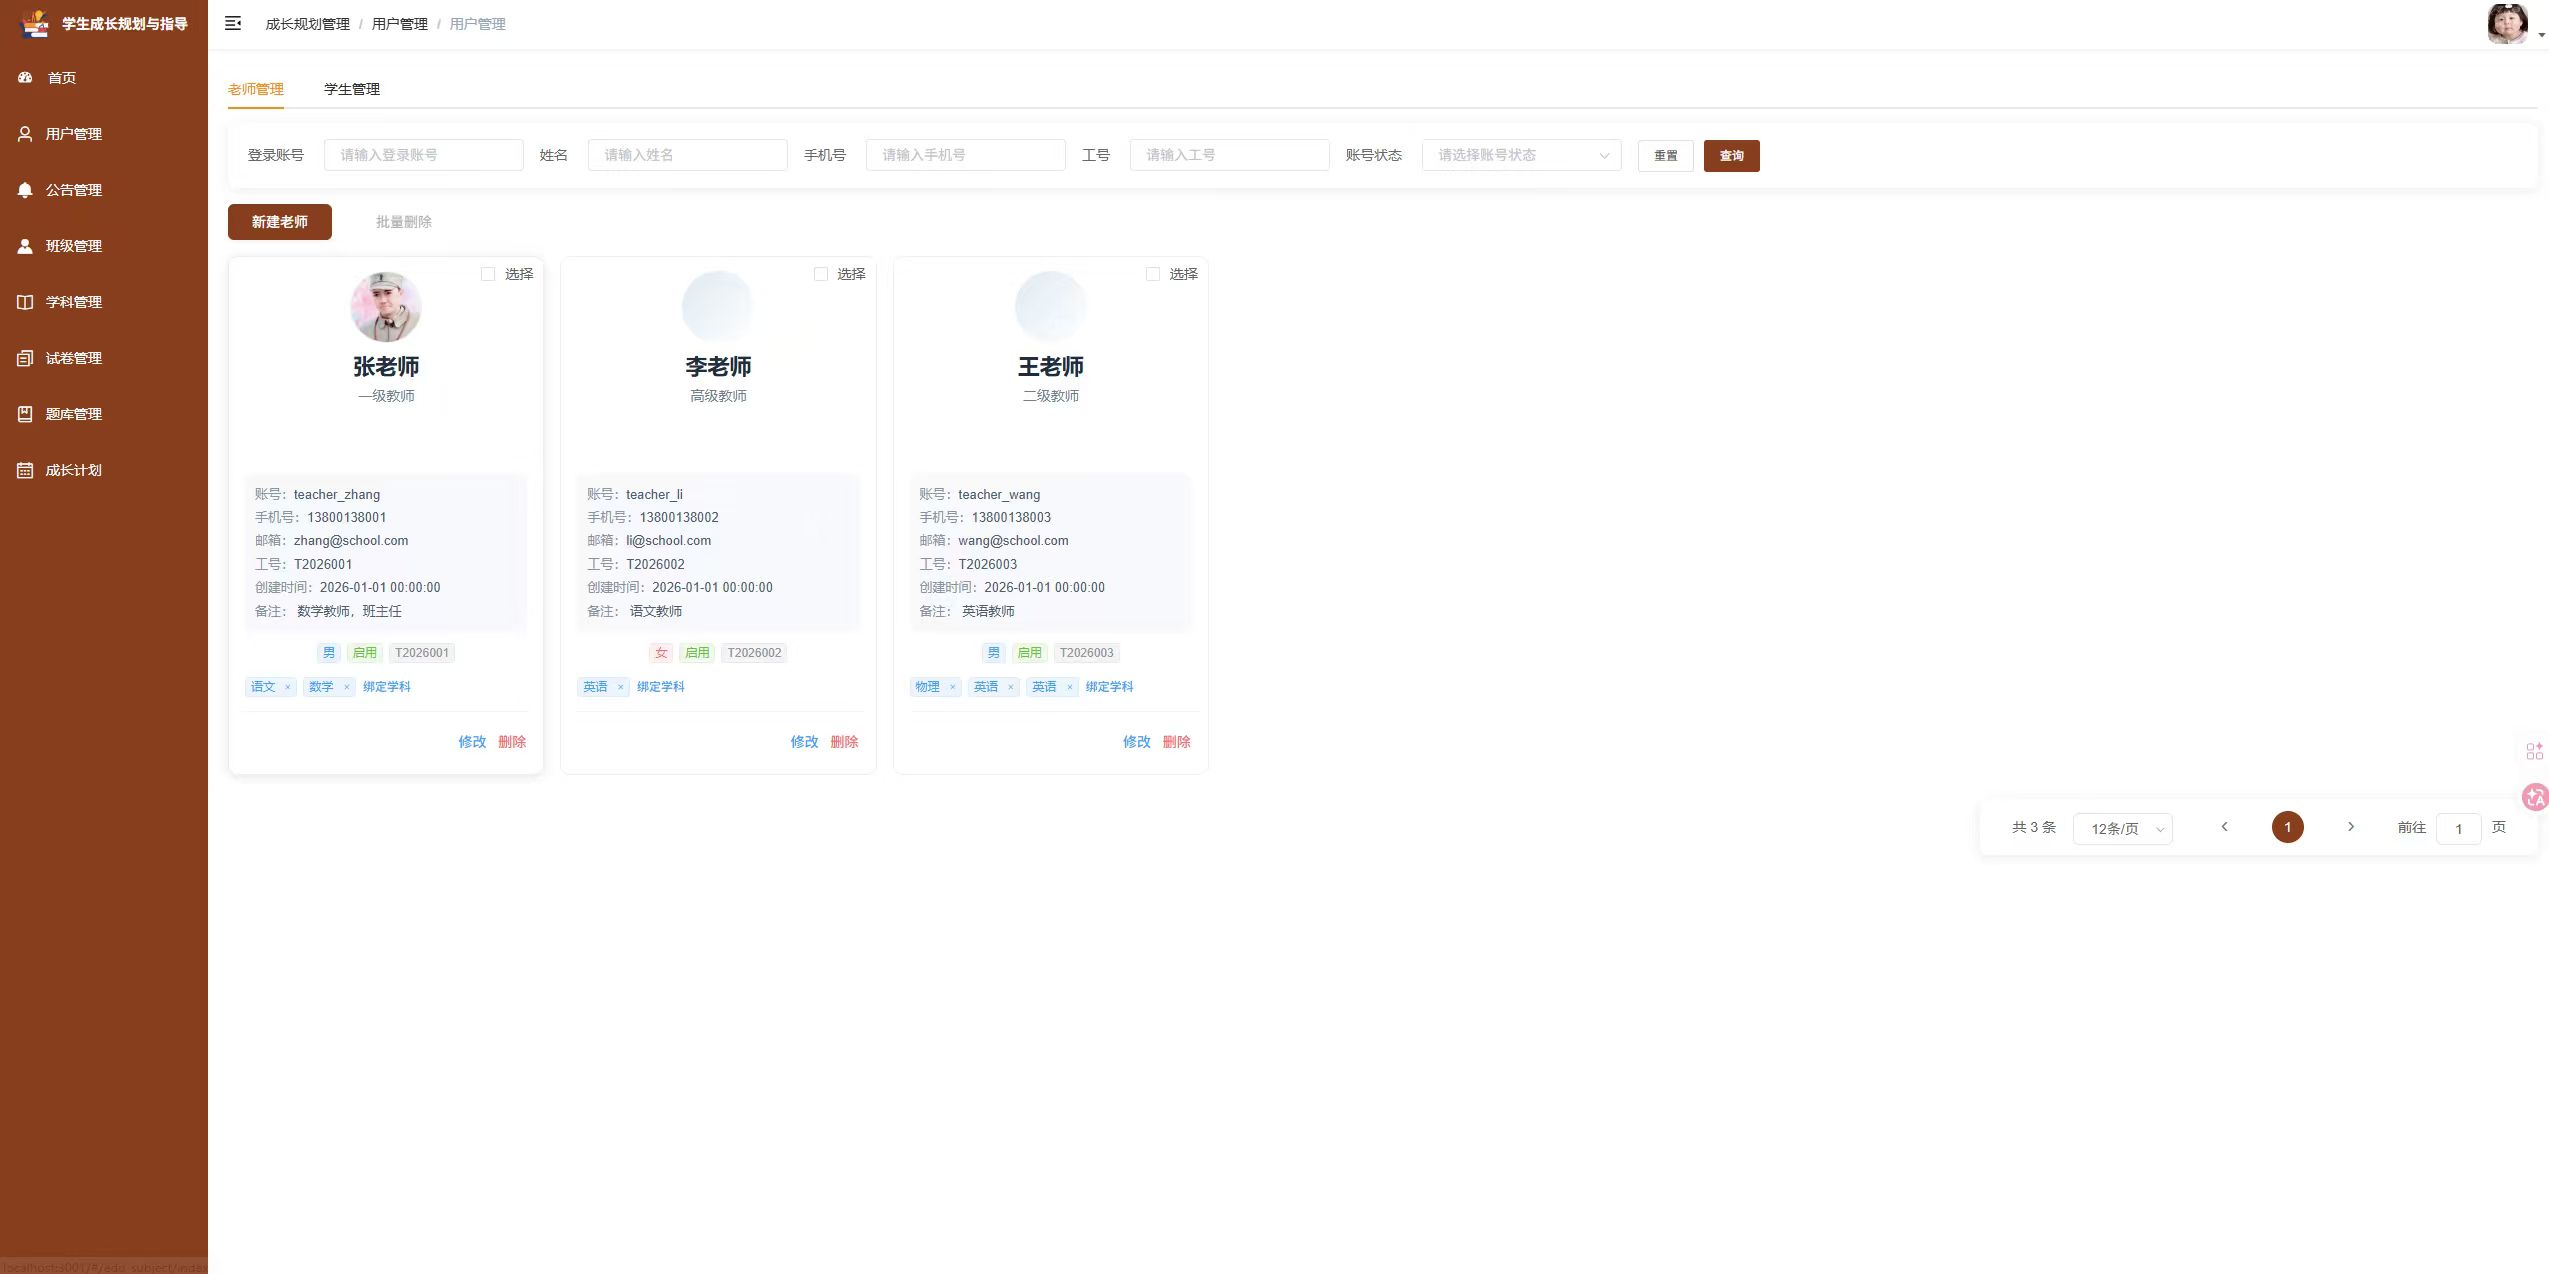
Task: Click the 新建老师 button
Action: 280,222
